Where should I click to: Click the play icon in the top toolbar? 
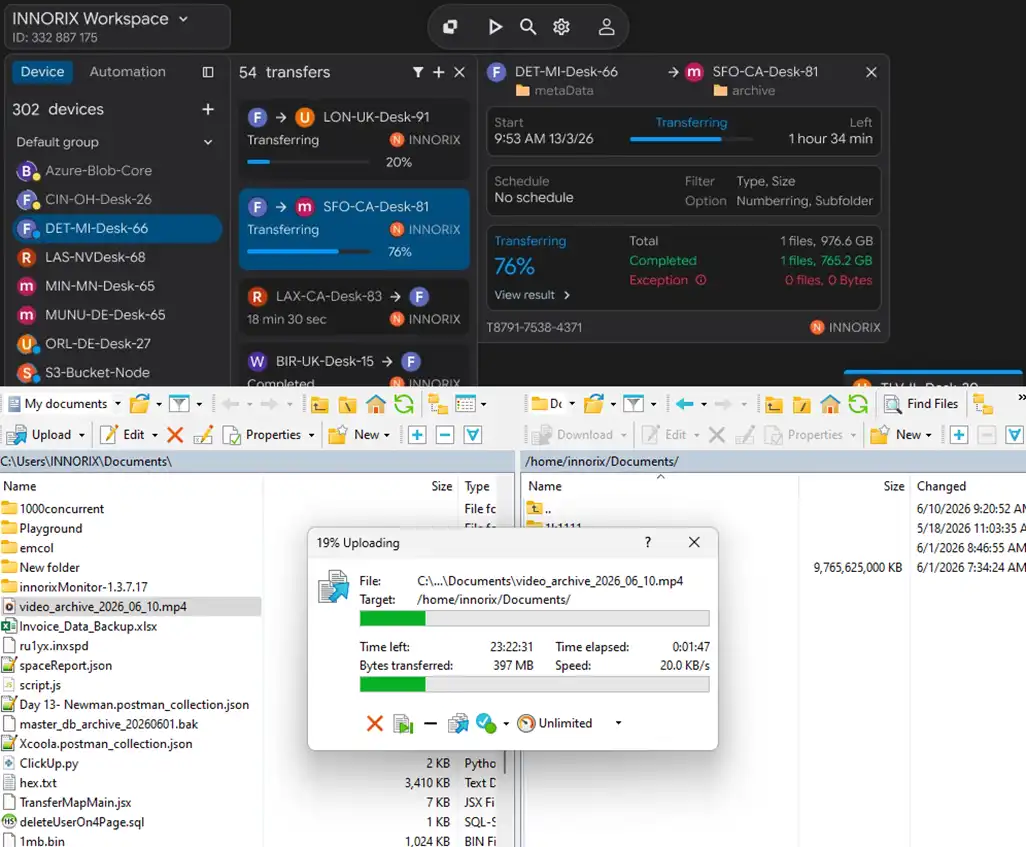[495, 27]
